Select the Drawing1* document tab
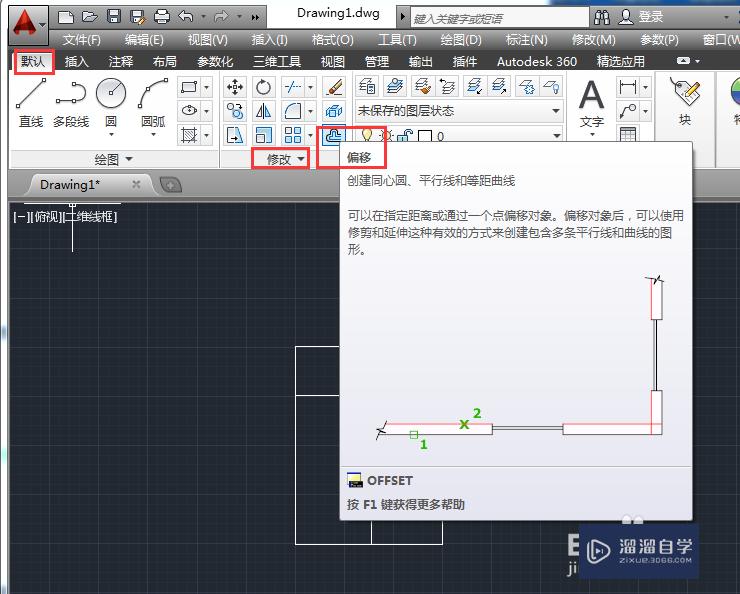This screenshot has height=594, width=740. [x=88, y=184]
